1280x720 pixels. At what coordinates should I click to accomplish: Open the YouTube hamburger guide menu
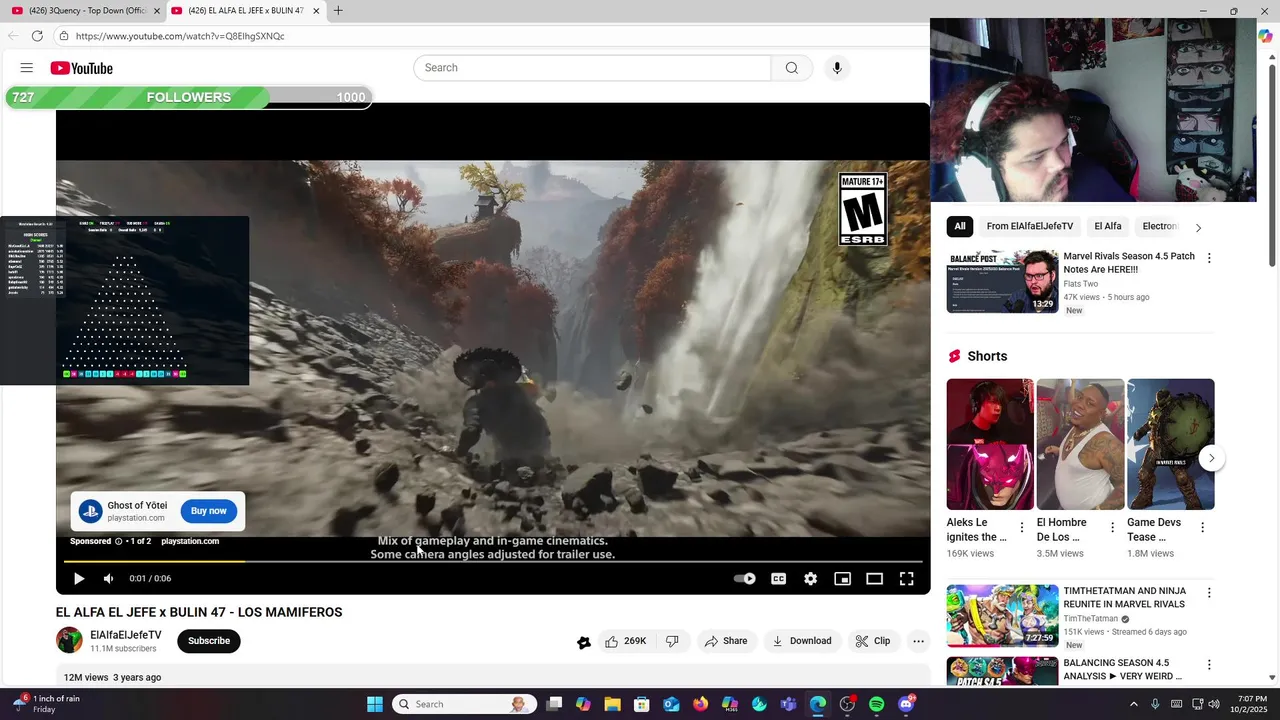(27, 68)
